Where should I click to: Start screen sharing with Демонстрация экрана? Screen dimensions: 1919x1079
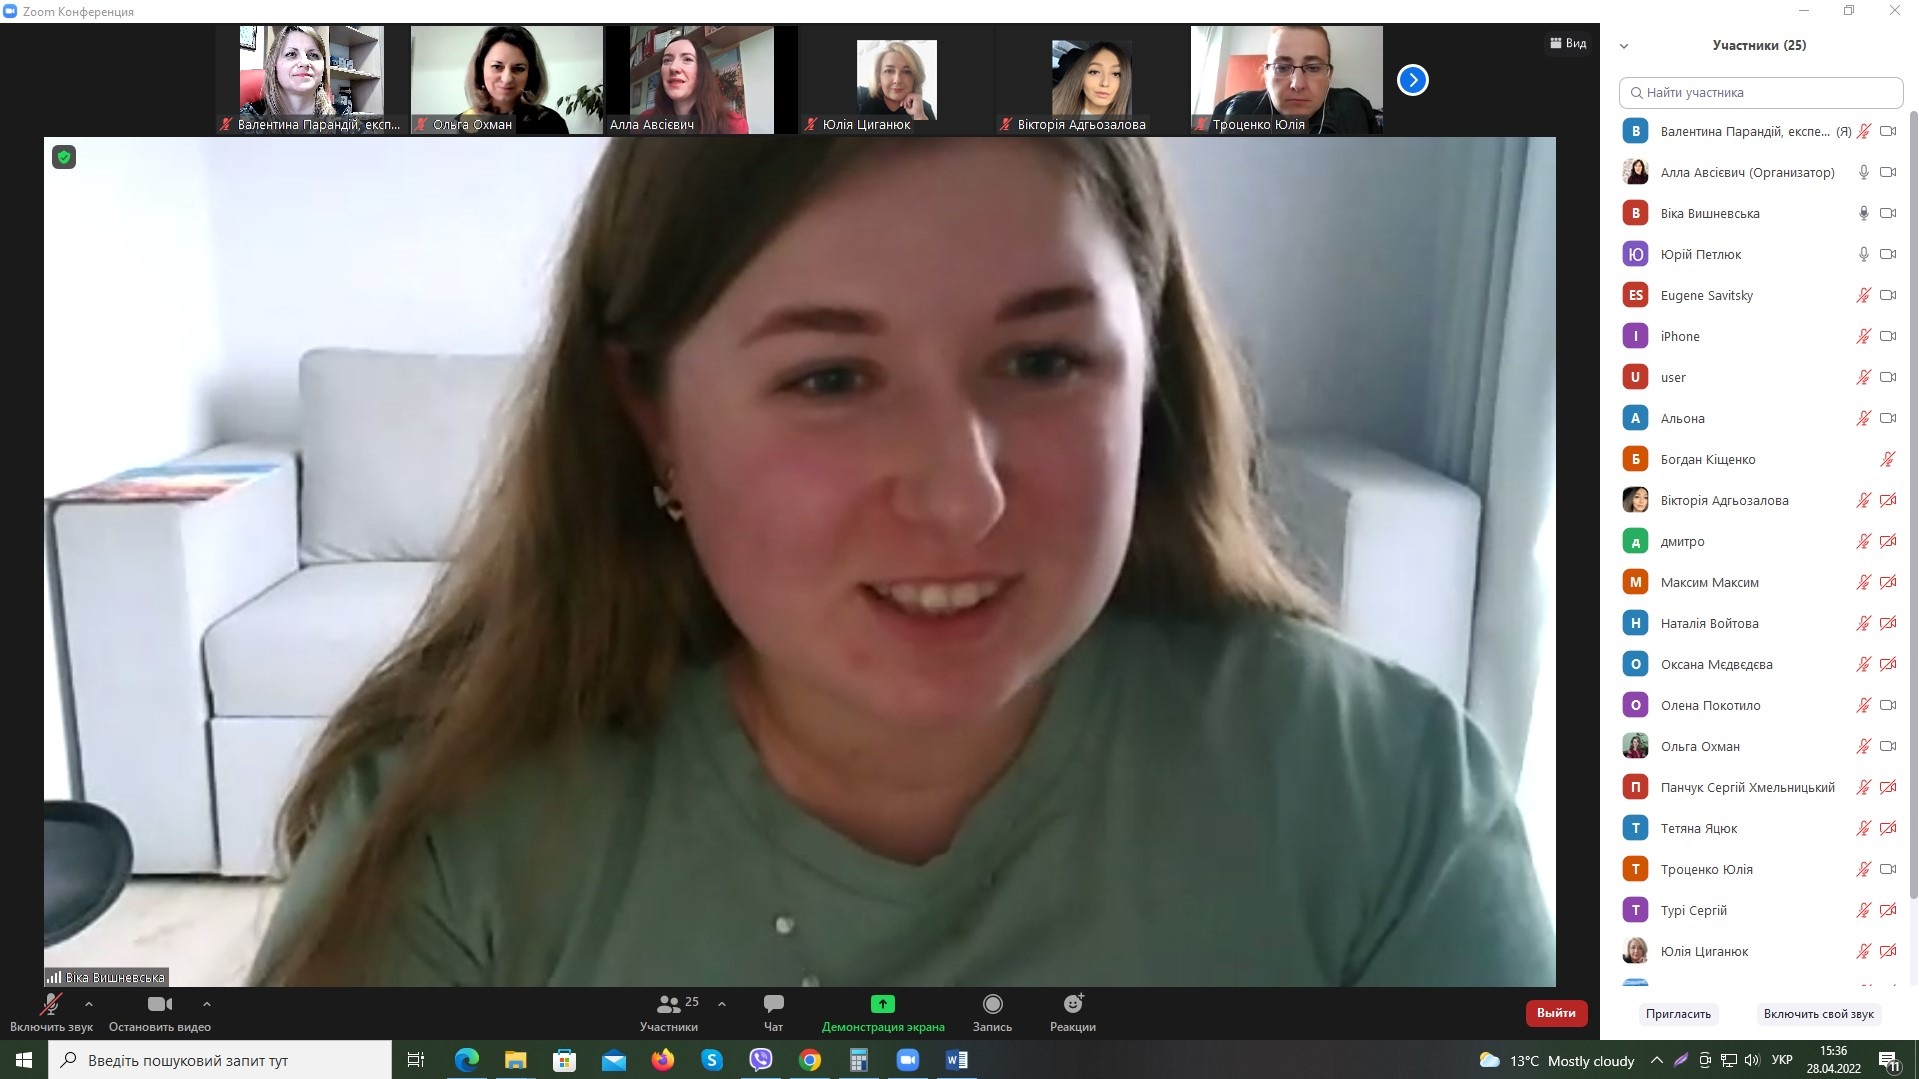point(882,1004)
